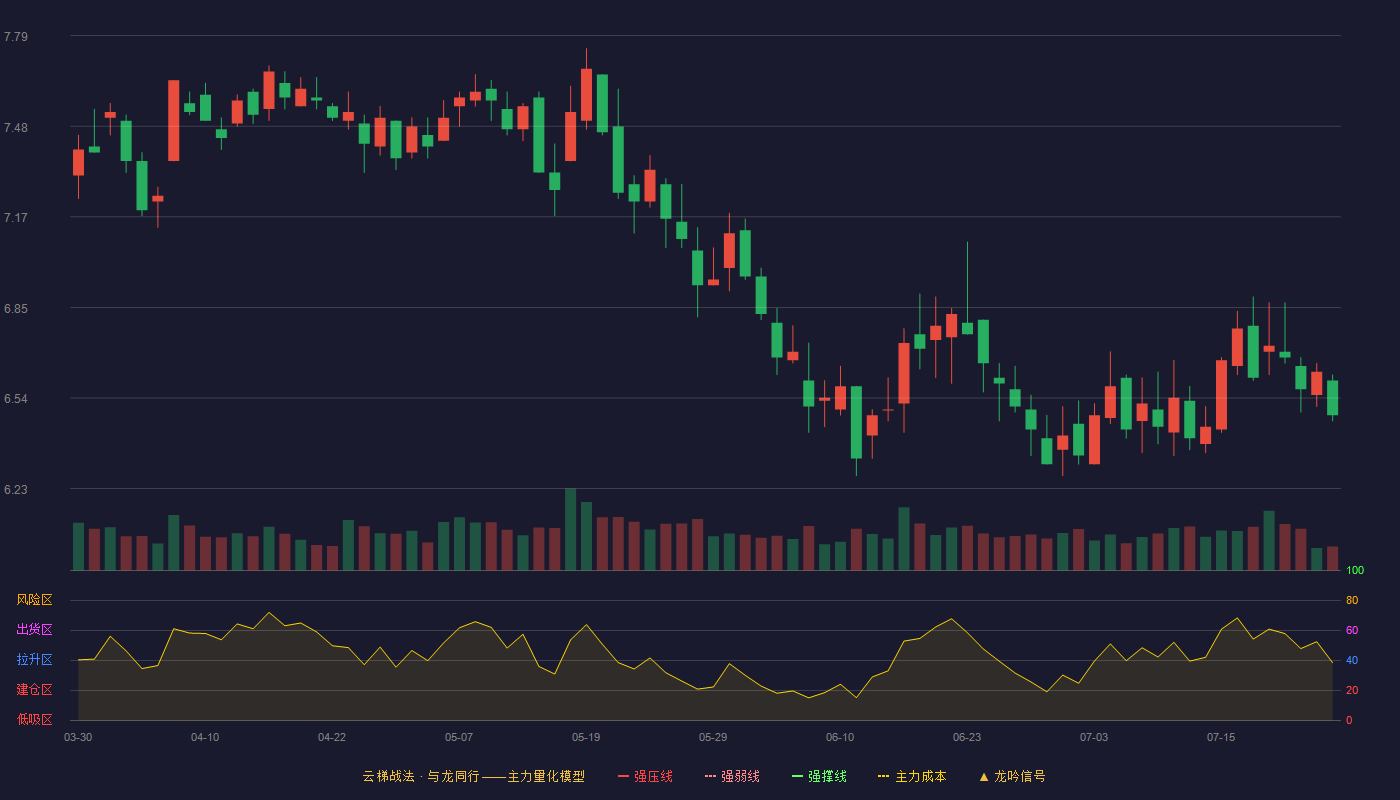
Task: Toggle the 强弱线 legend series
Action: (x=732, y=776)
